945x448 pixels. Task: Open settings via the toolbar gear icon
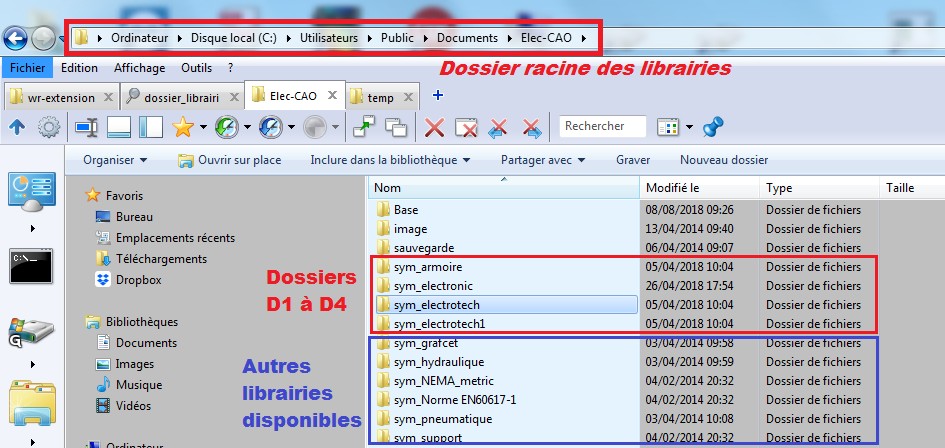click(48, 127)
